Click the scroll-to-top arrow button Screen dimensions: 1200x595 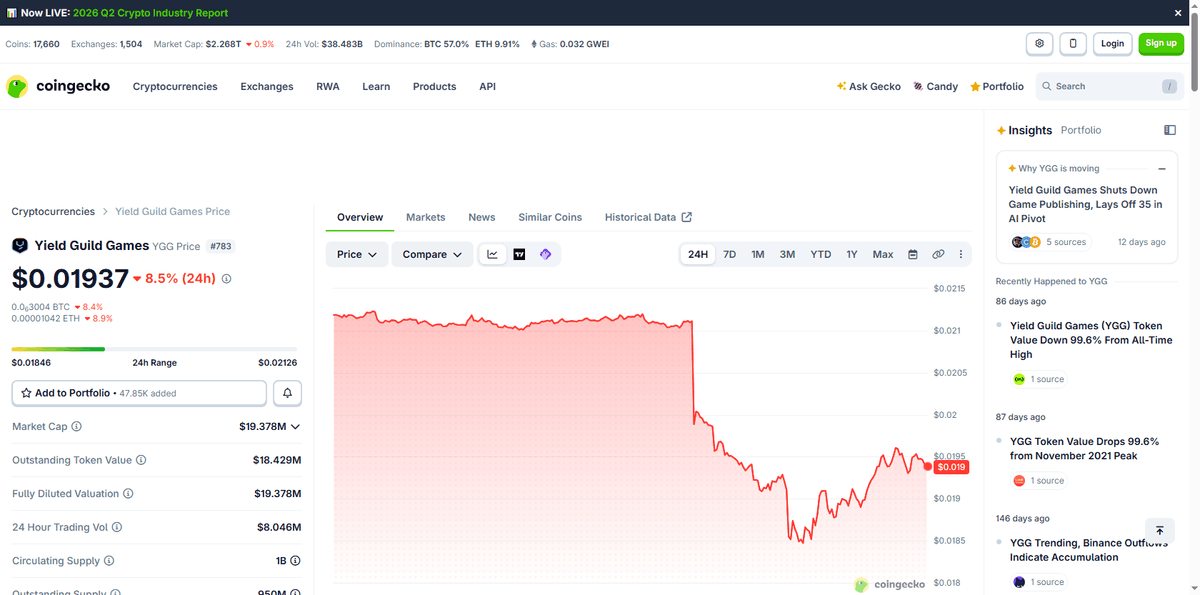tap(1159, 532)
